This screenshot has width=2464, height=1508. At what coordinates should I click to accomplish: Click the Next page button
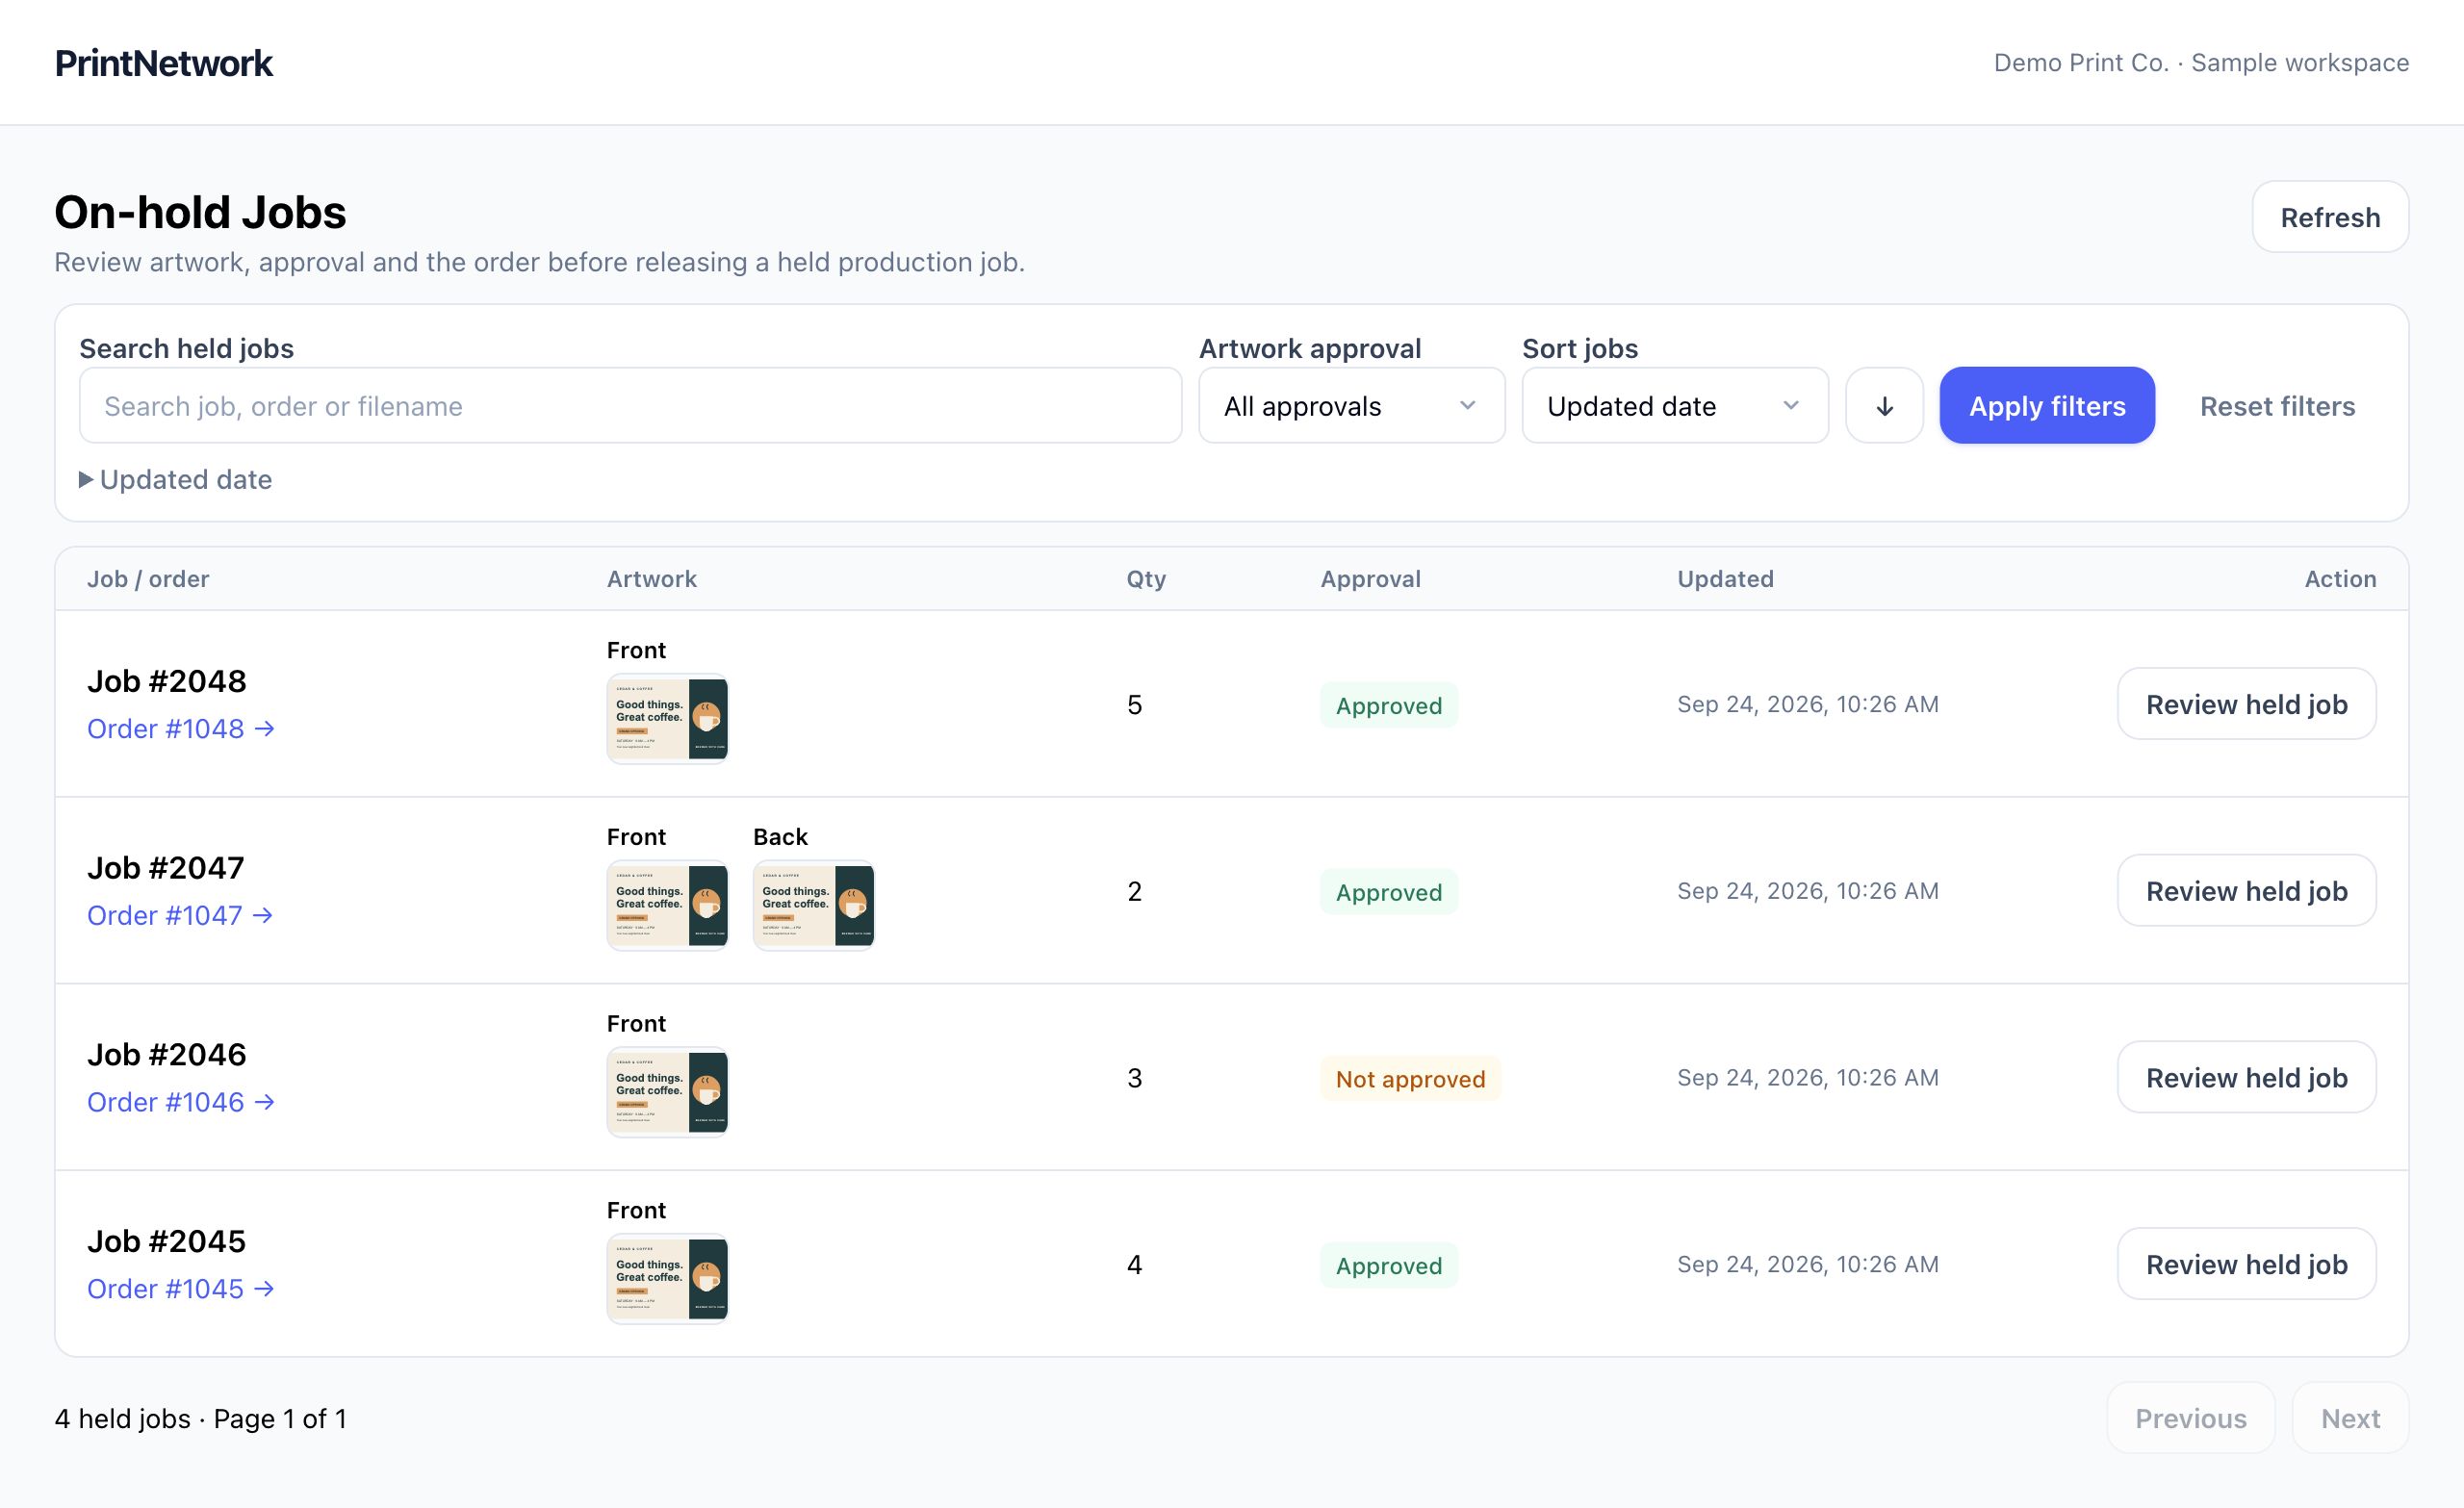(2350, 1418)
